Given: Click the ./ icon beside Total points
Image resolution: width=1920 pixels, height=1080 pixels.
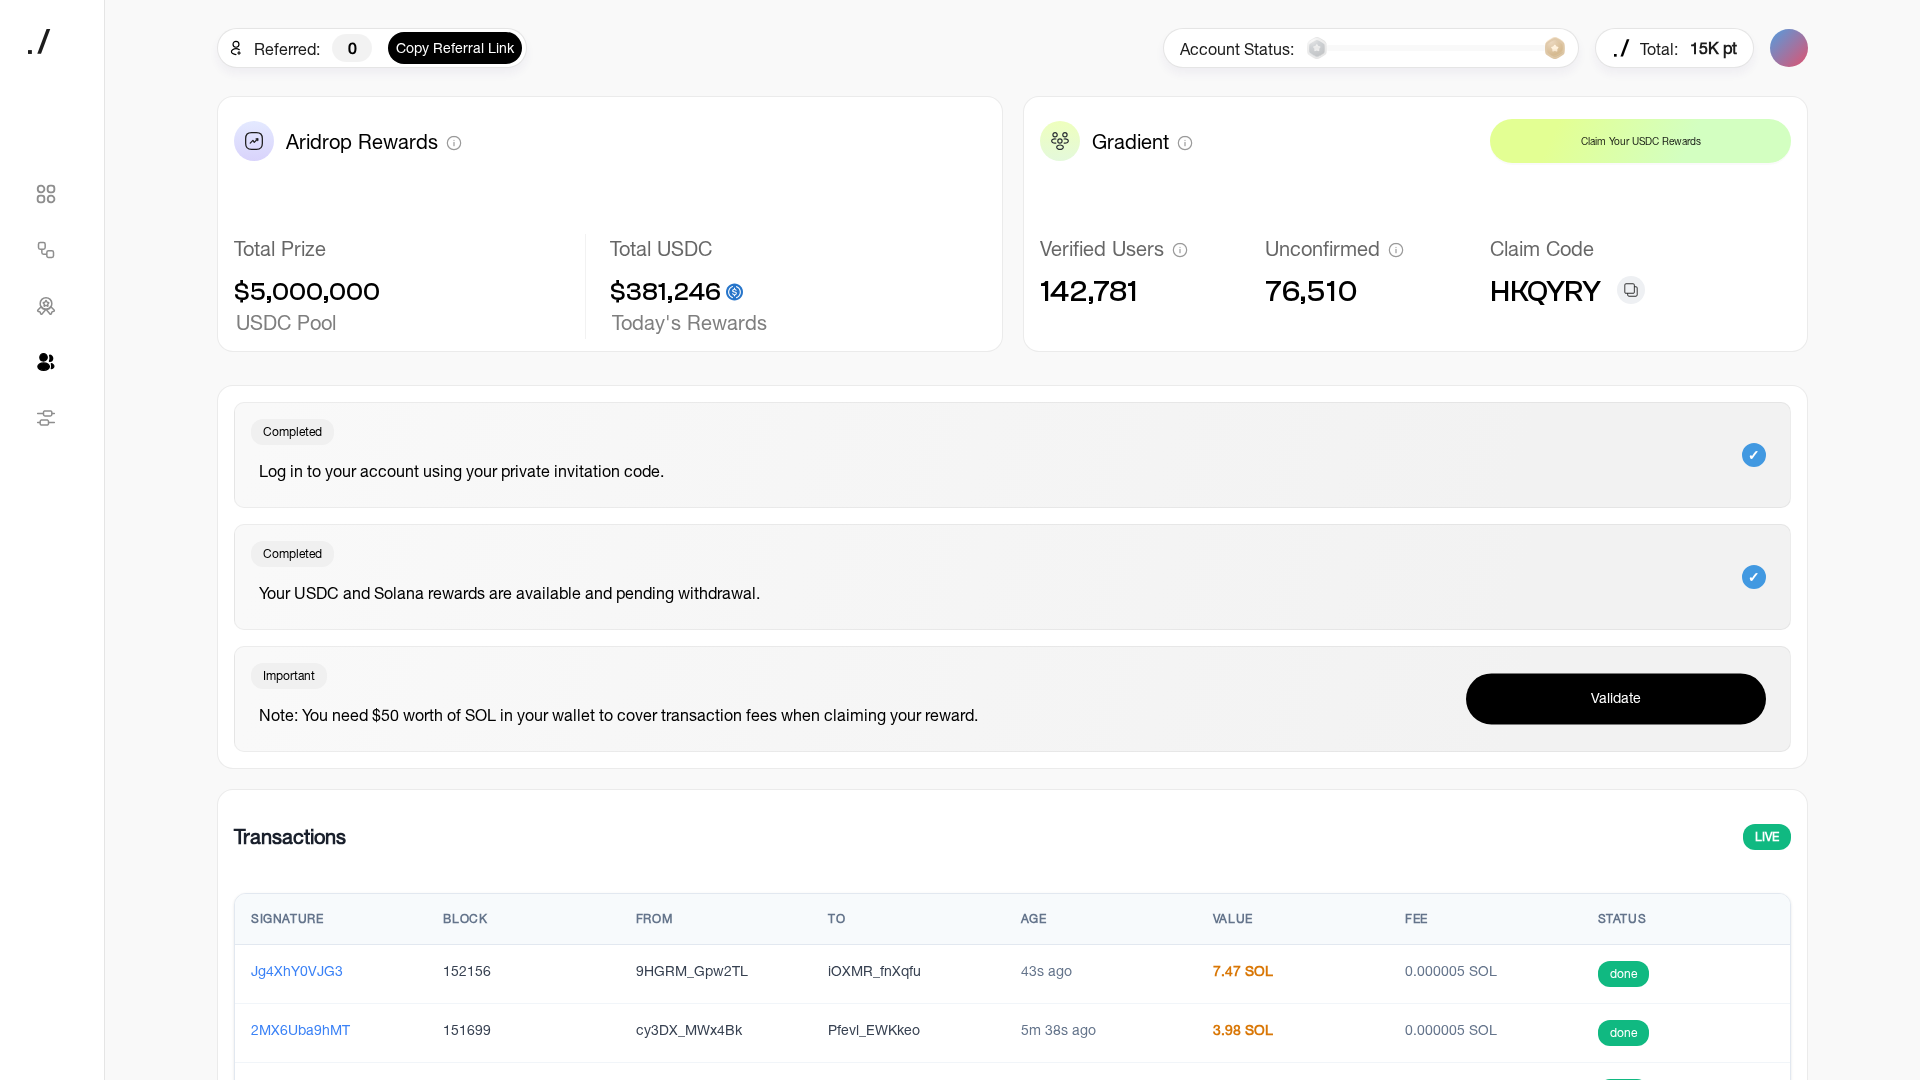Looking at the screenshot, I should click(1621, 48).
